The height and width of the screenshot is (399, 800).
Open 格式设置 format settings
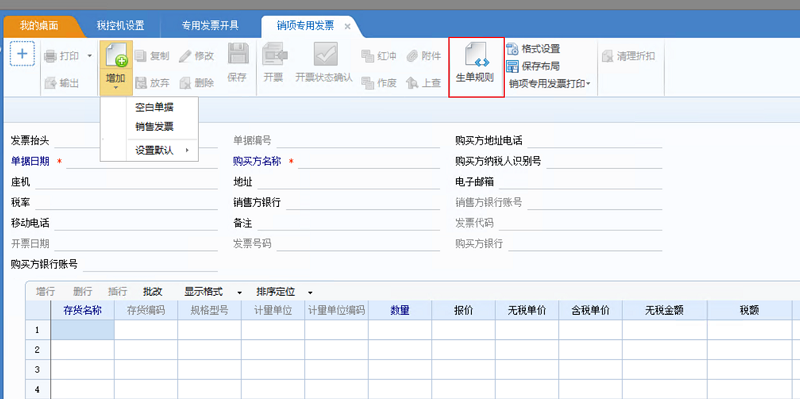point(533,49)
